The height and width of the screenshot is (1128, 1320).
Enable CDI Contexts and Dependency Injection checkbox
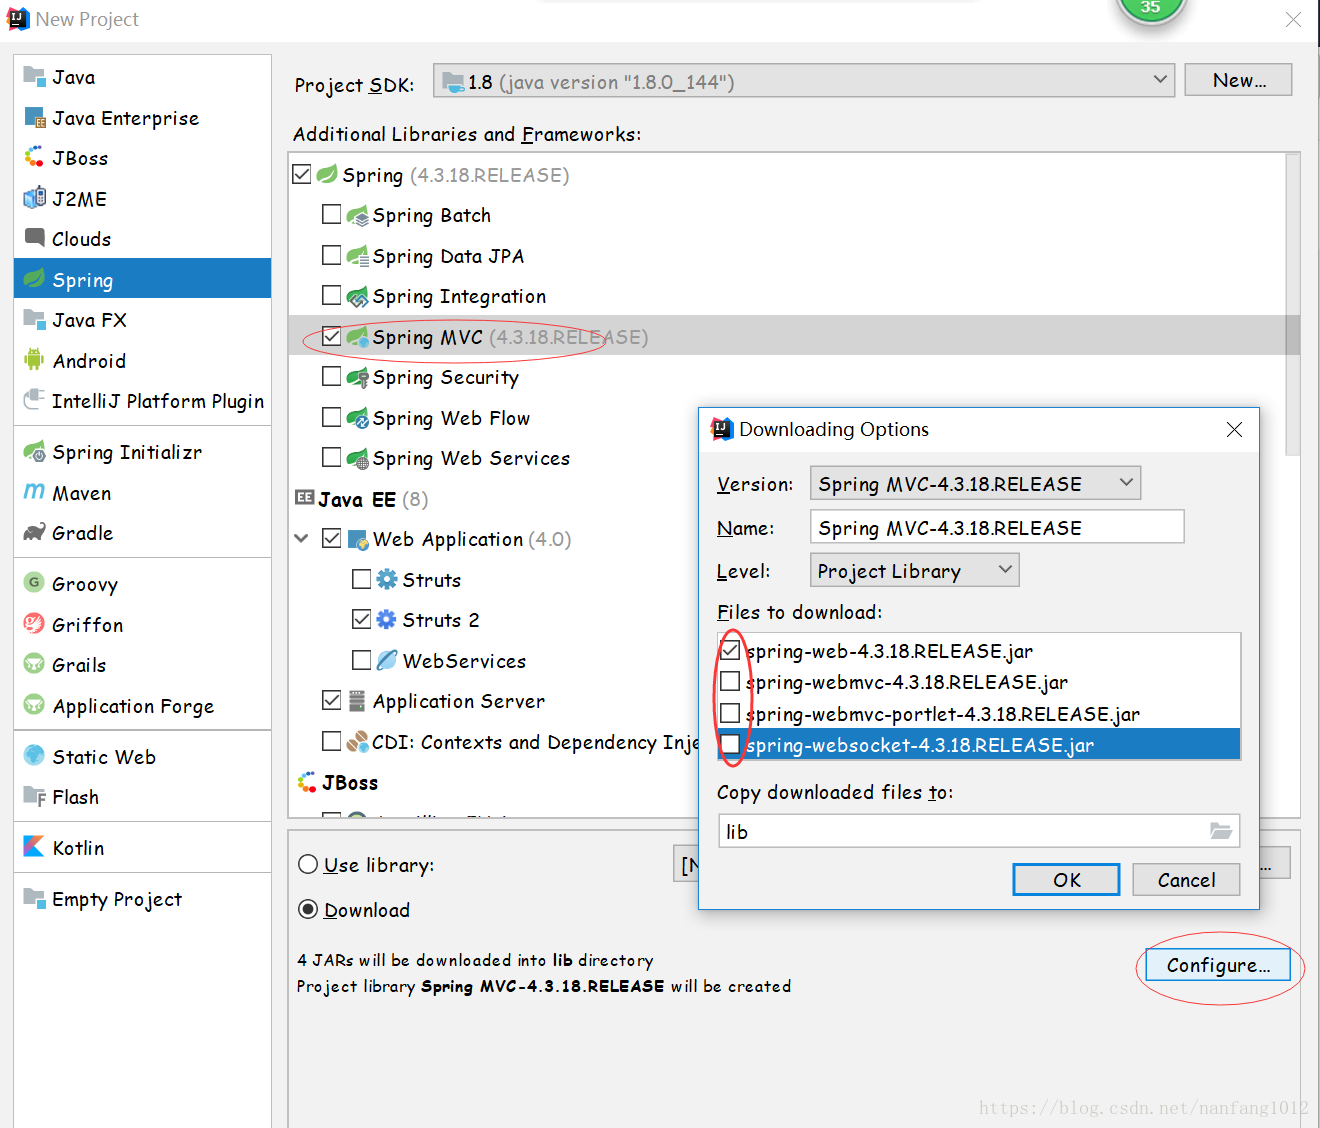coord(332,741)
